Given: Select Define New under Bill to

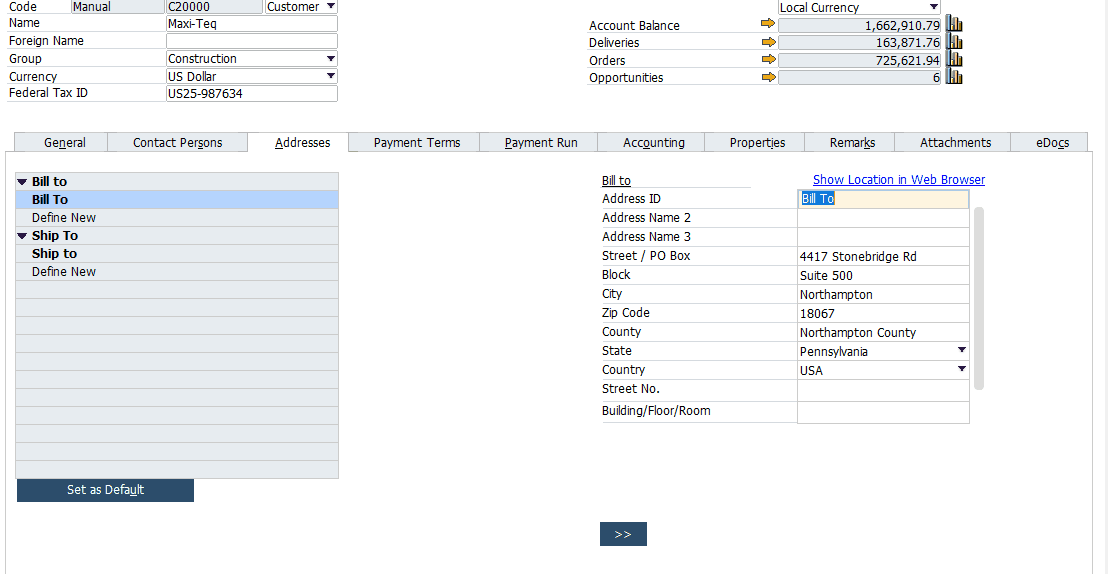Looking at the screenshot, I should tap(177, 218).
